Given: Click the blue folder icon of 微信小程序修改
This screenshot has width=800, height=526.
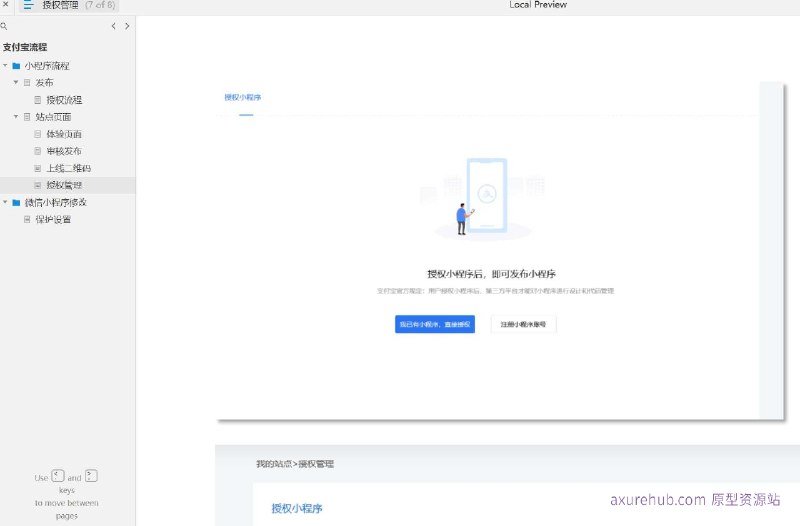Looking at the screenshot, I should (x=16, y=203).
